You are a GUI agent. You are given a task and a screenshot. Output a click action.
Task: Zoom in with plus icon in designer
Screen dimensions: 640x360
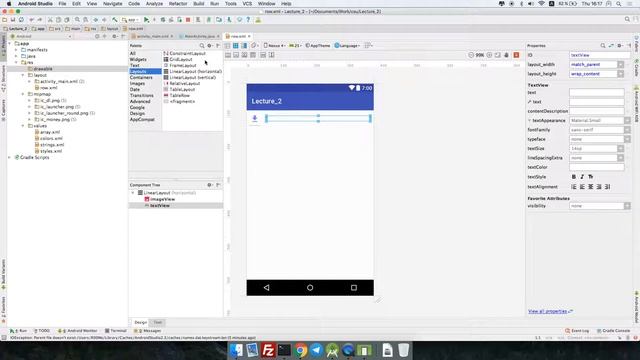pos(489,55)
